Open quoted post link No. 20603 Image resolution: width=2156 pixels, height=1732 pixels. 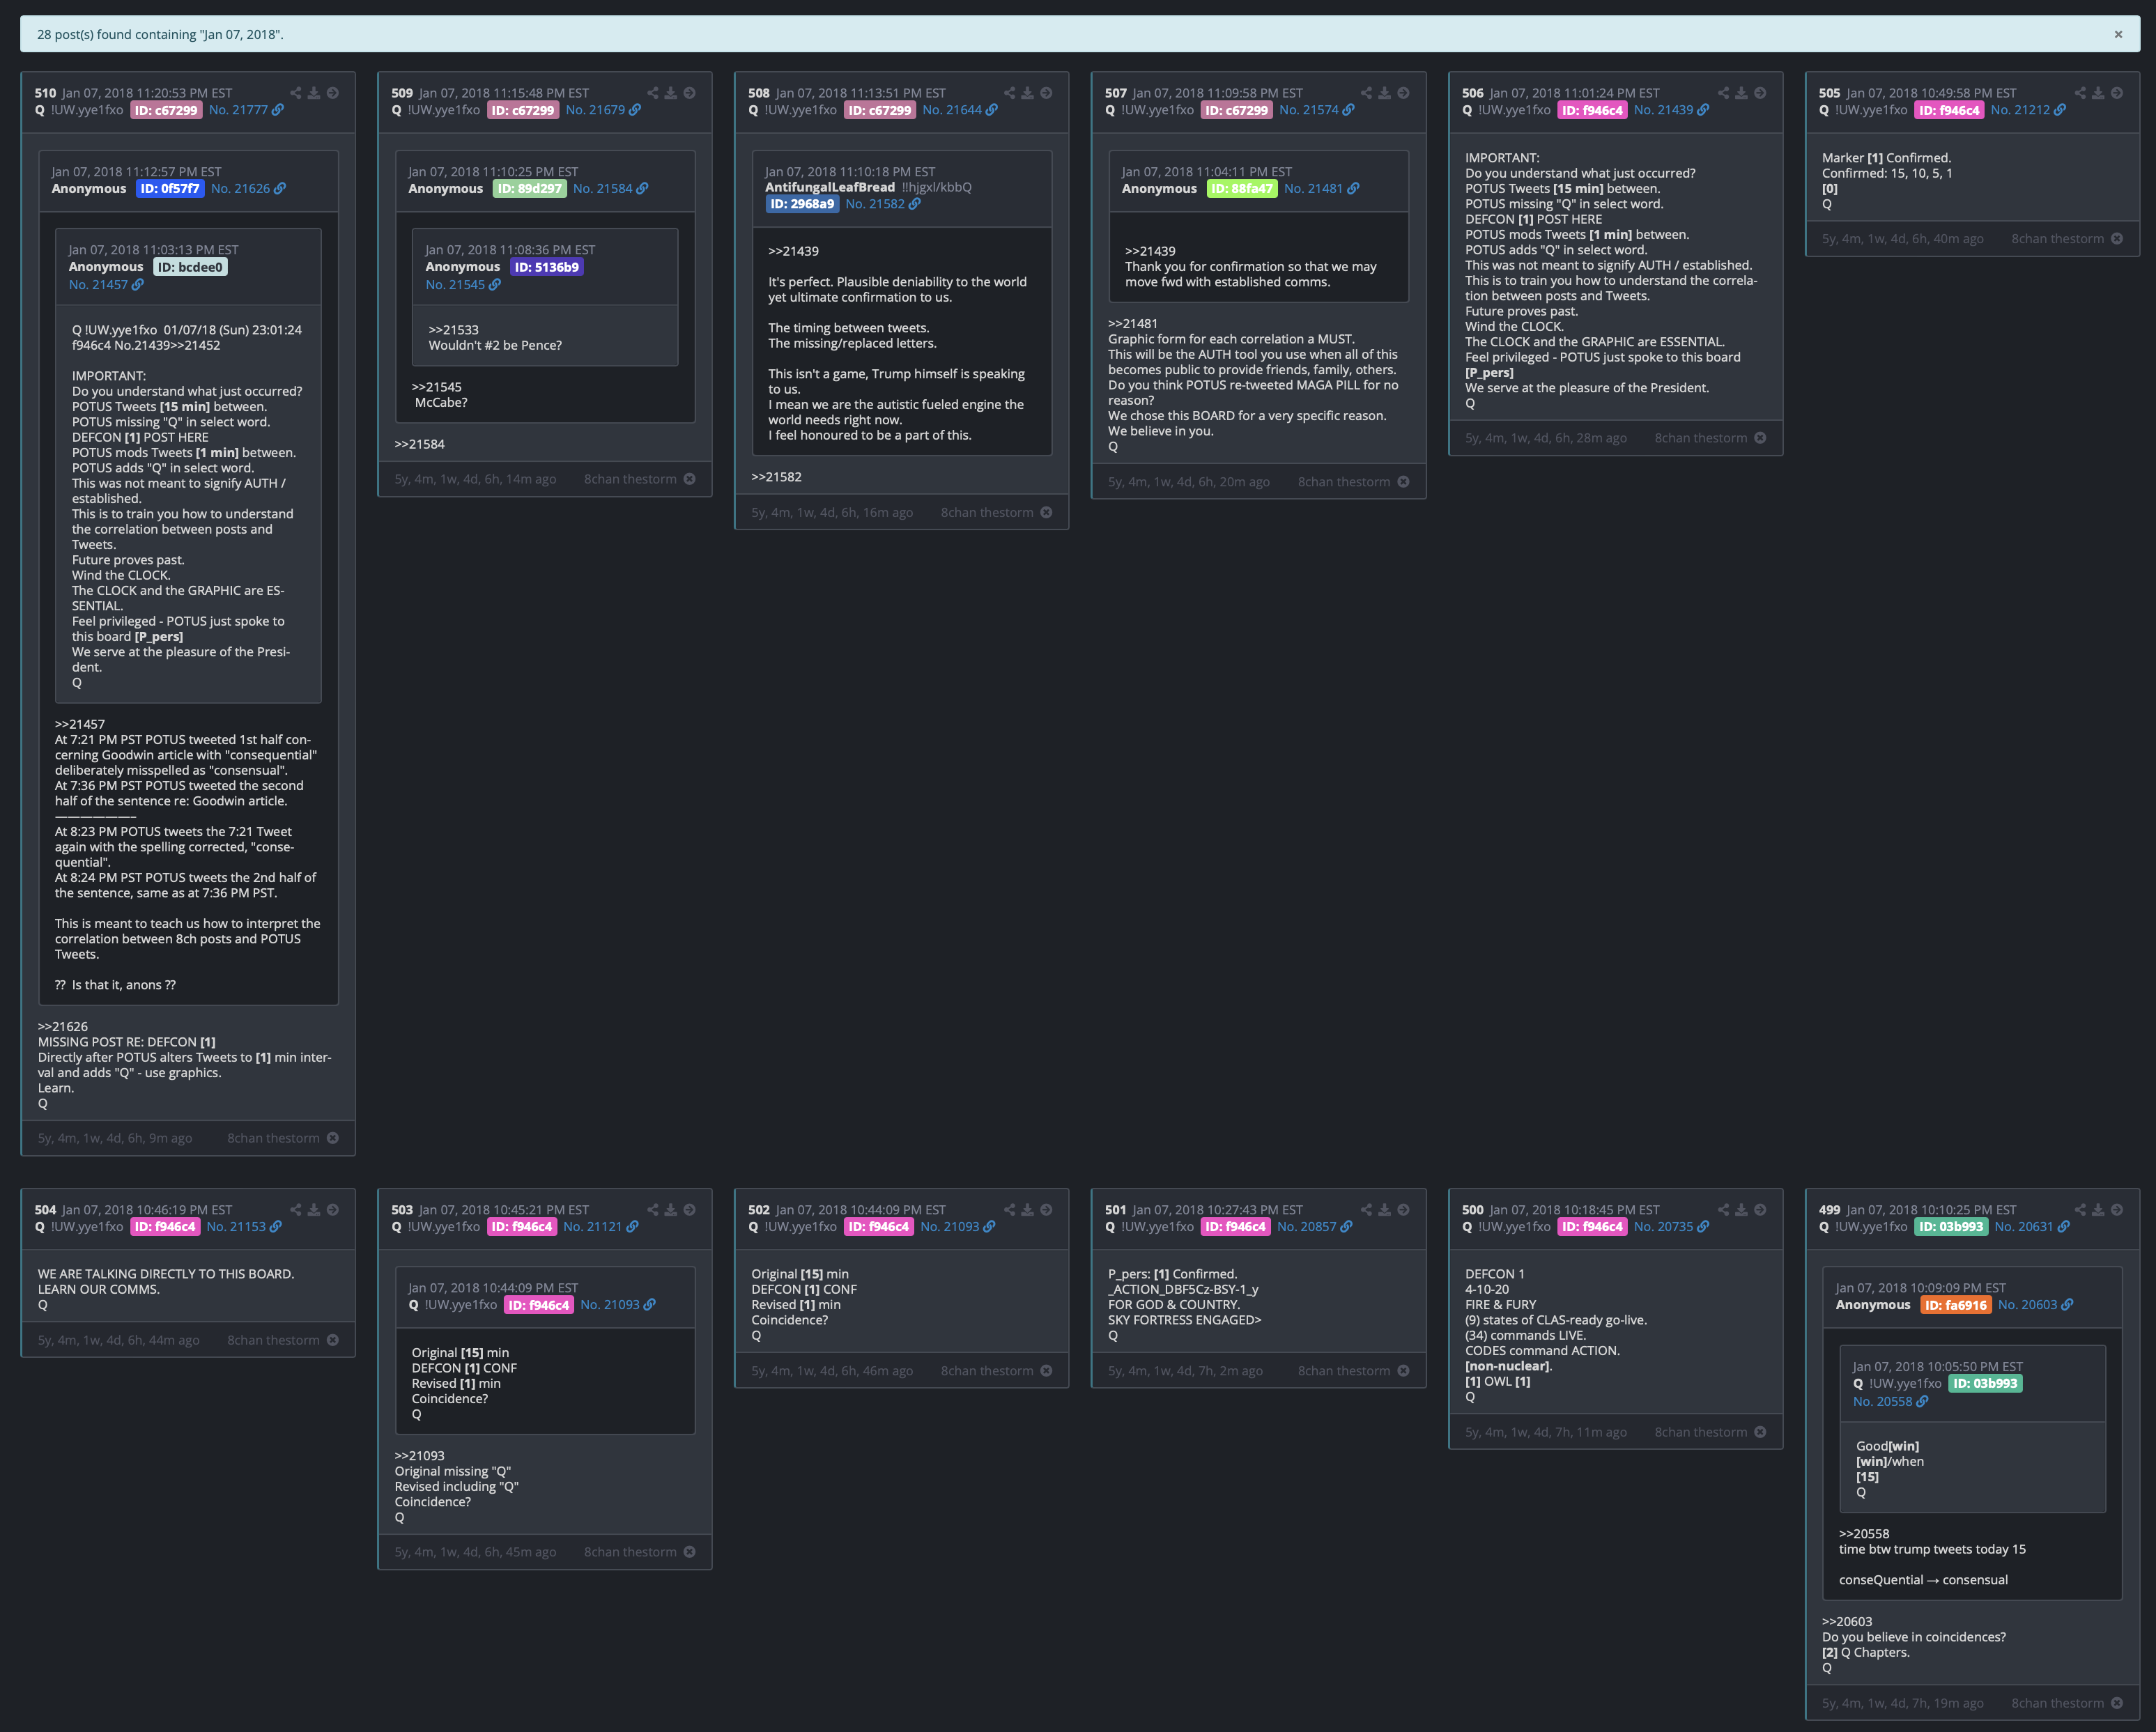click(x=2035, y=1305)
